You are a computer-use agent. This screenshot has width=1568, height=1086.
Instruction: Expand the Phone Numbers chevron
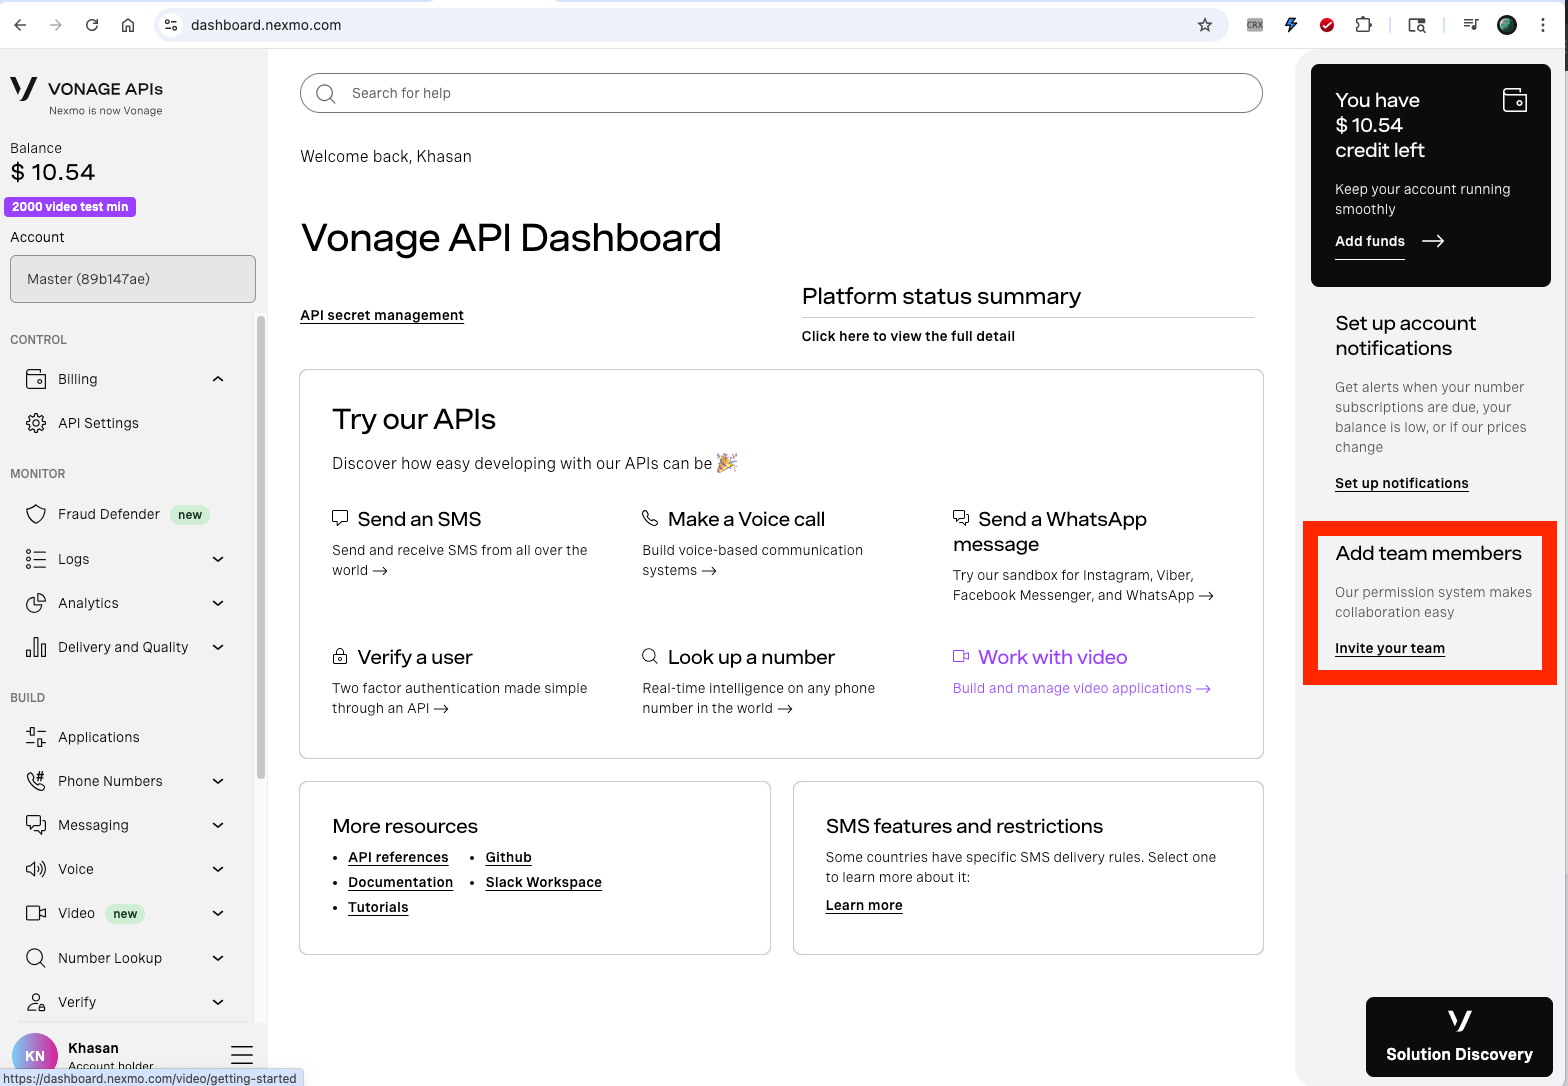(x=218, y=781)
